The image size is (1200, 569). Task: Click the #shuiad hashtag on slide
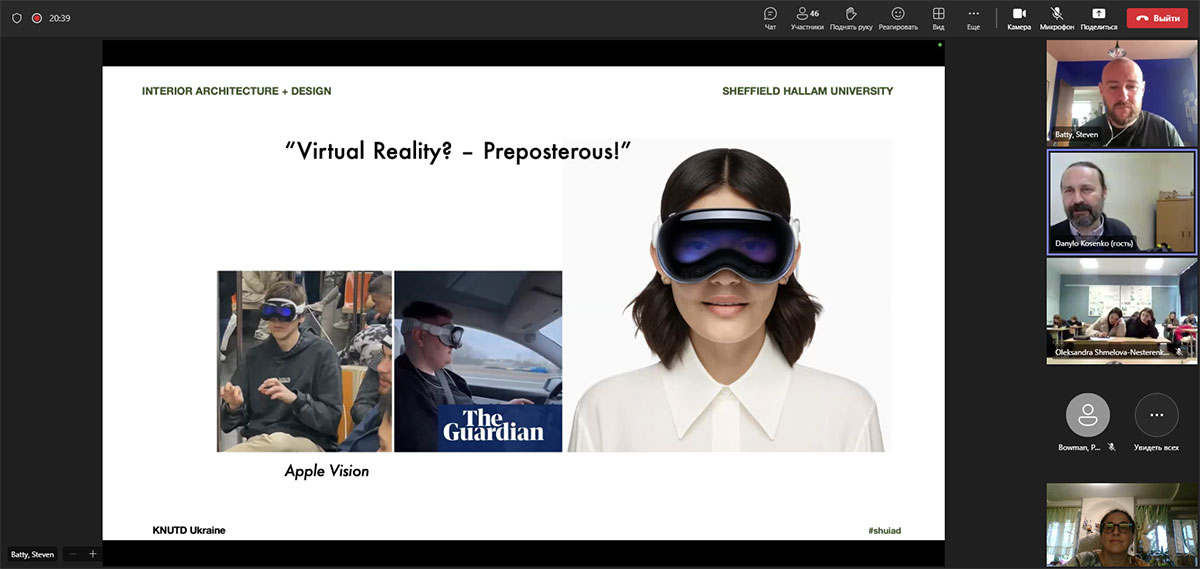tap(885, 530)
